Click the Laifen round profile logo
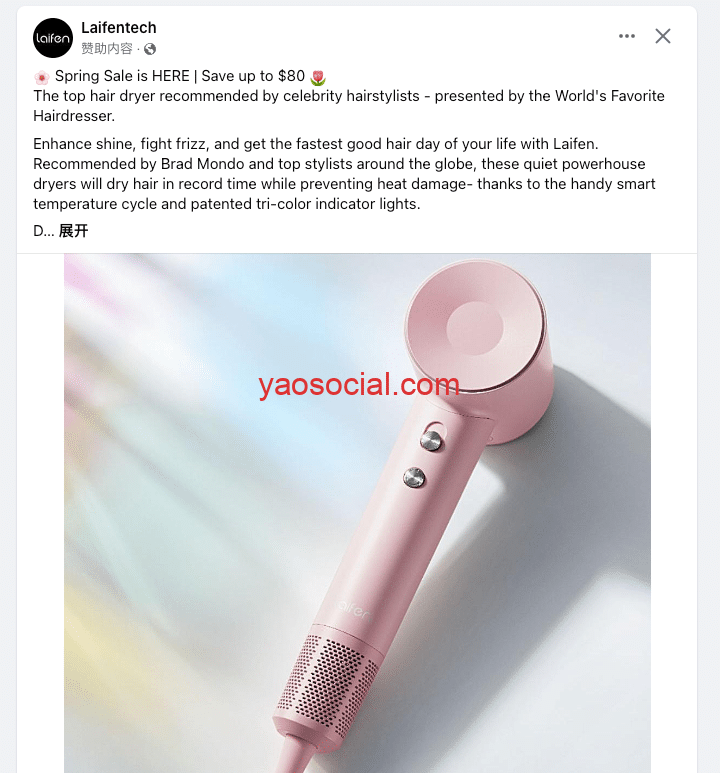 pos(53,38)
